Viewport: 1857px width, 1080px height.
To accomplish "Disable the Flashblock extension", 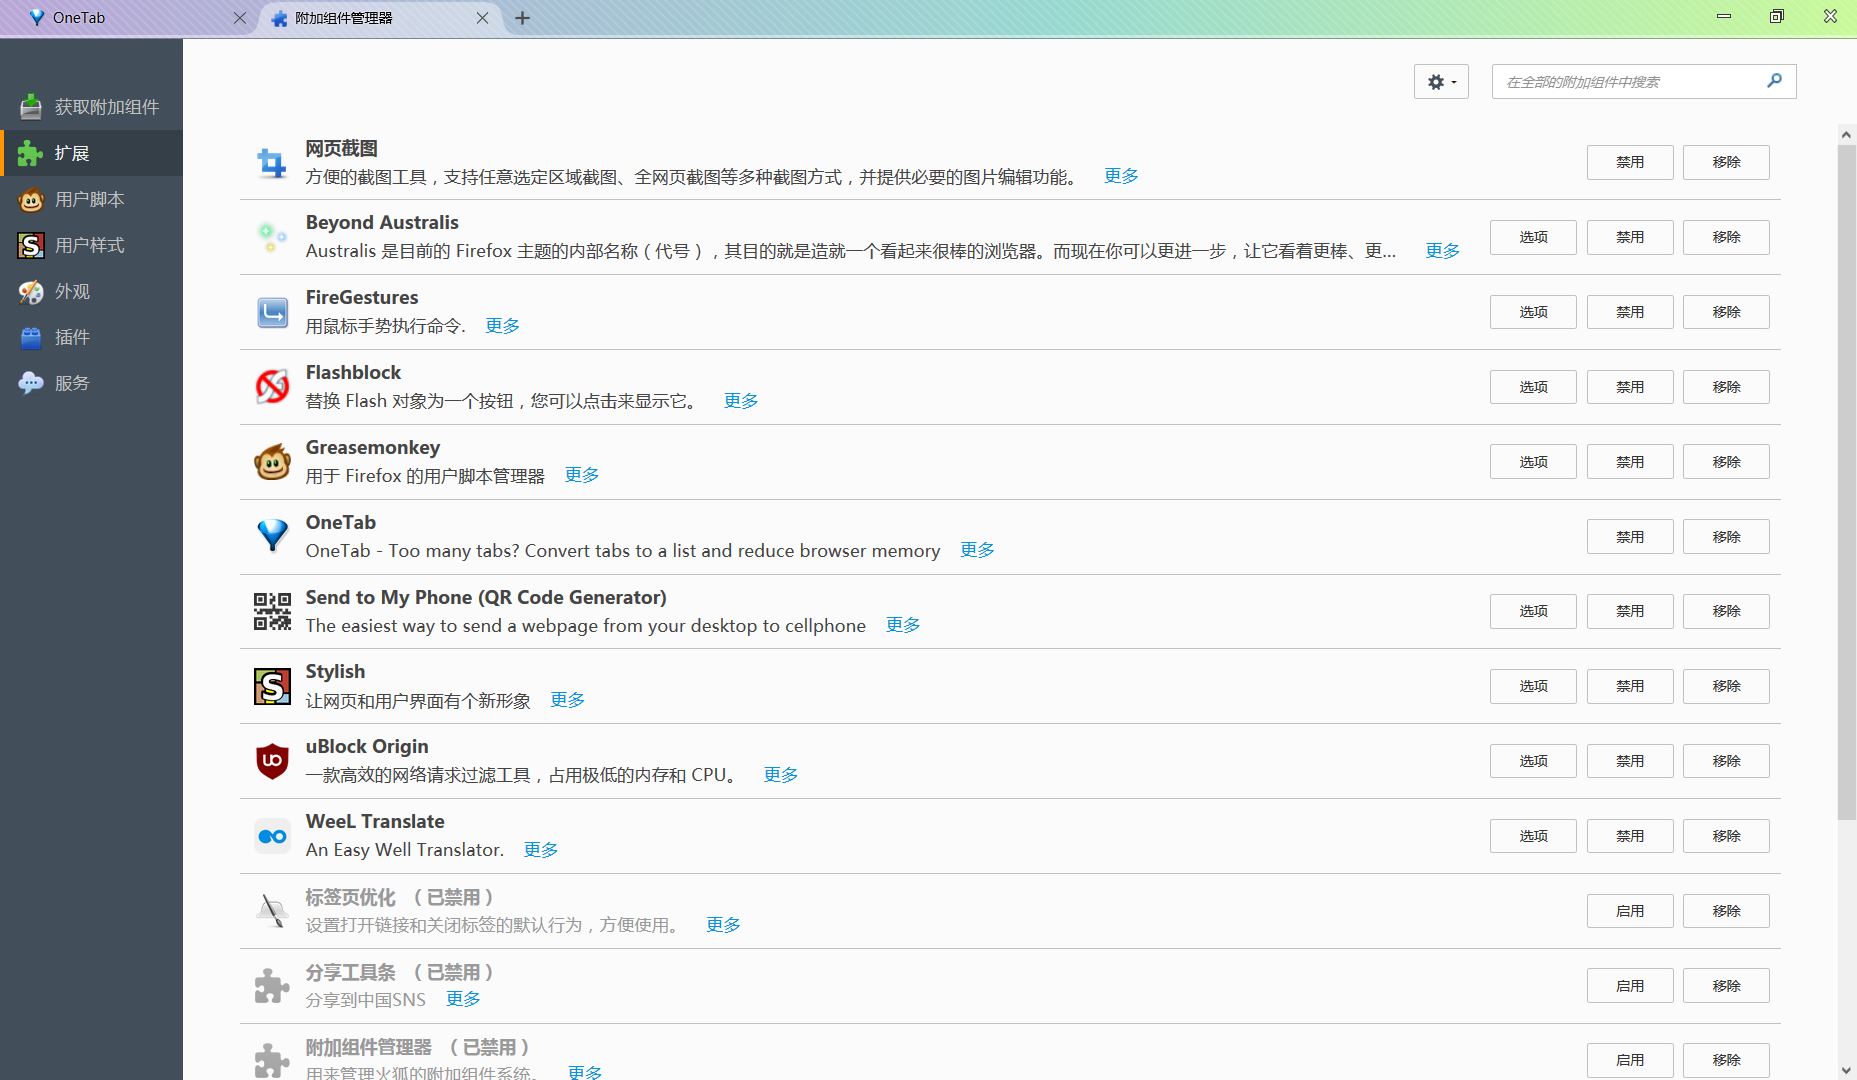I will click(x=1629, y=387).
